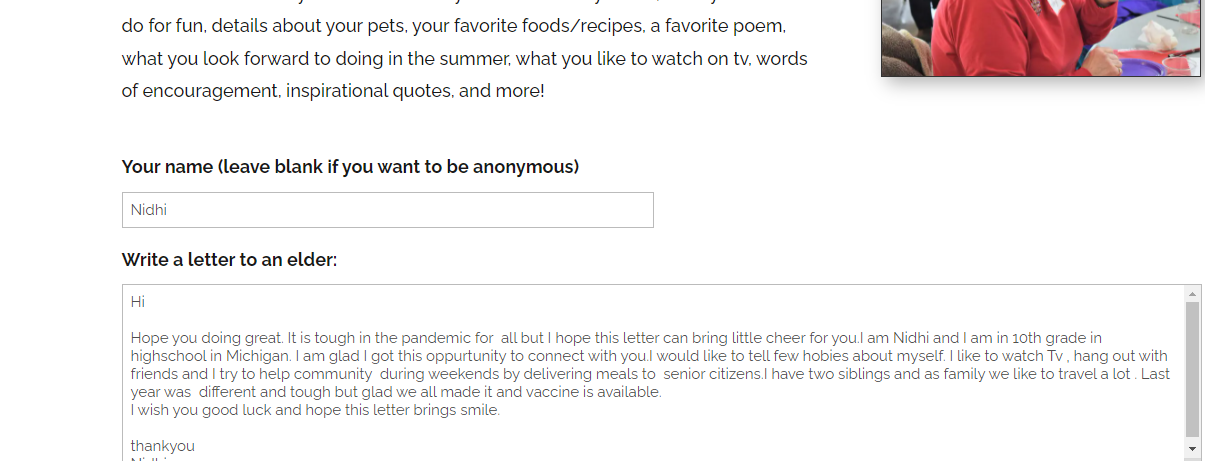Image resolution: width=1205 pixels, height=461 pixels.
Task: Click the 'Your name' field label
Action: (x=350, y=167)
